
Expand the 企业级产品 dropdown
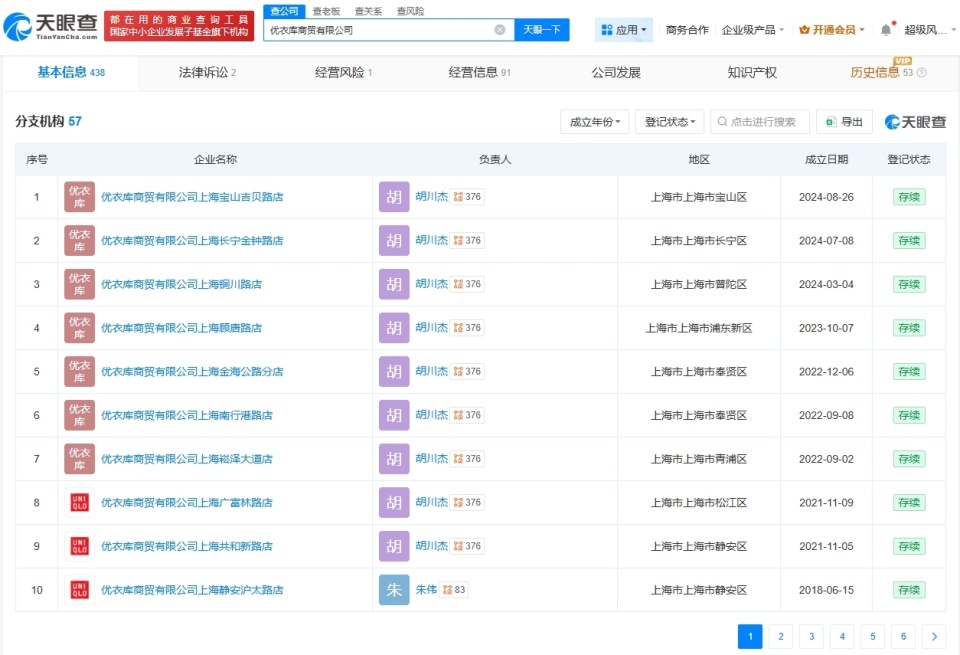[749, 30]
